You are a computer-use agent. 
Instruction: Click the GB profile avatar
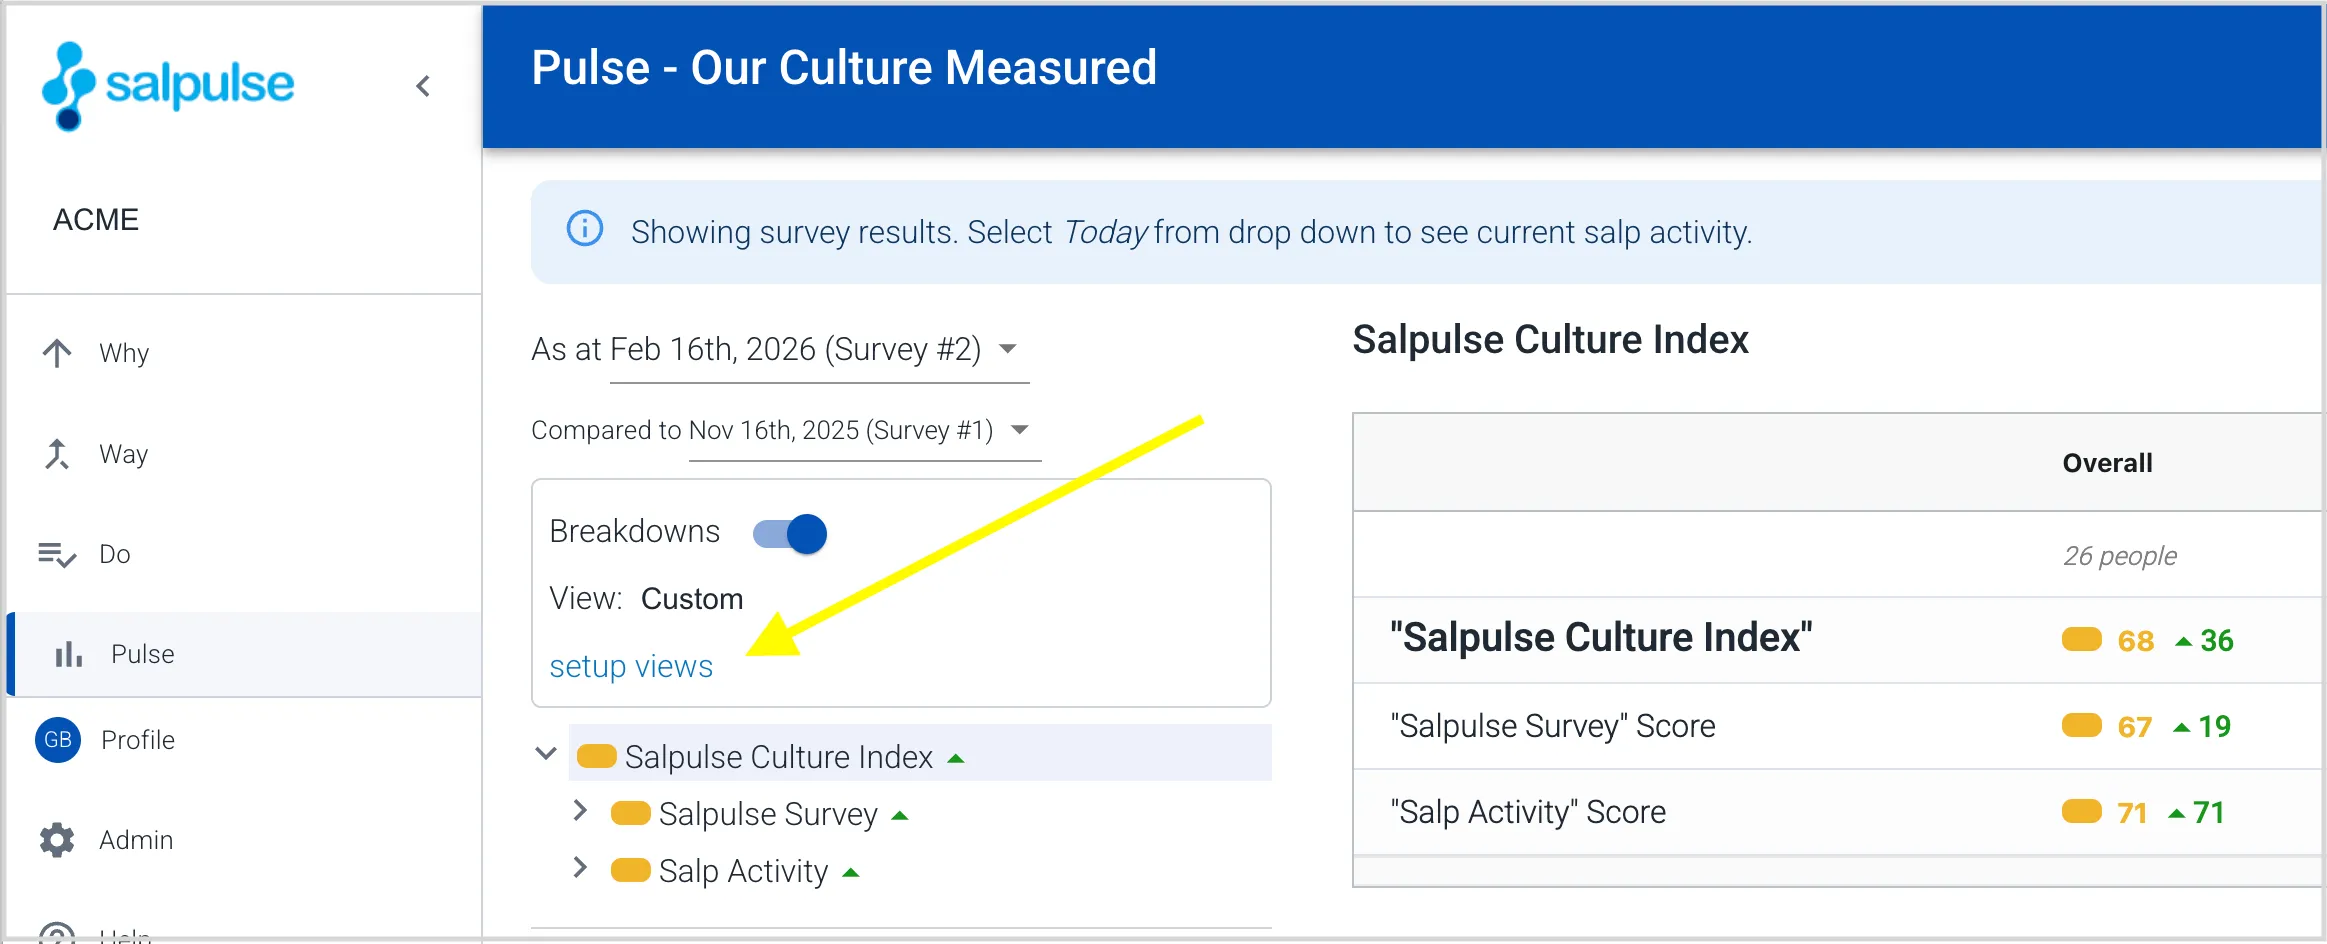click(58, 740)
